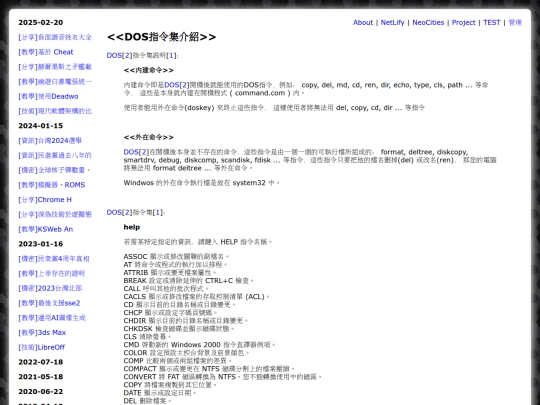Open the [機密] 全球核子彈數量 article
This screenshot has height=405, width=540.
55,170
